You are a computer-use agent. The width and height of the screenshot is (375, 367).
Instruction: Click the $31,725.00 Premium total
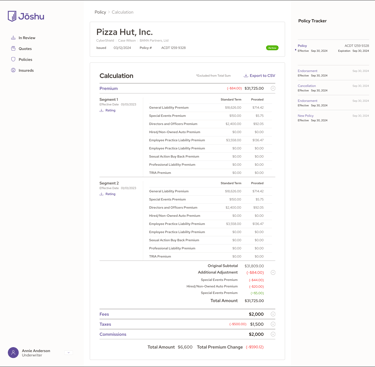pos(254,88)
